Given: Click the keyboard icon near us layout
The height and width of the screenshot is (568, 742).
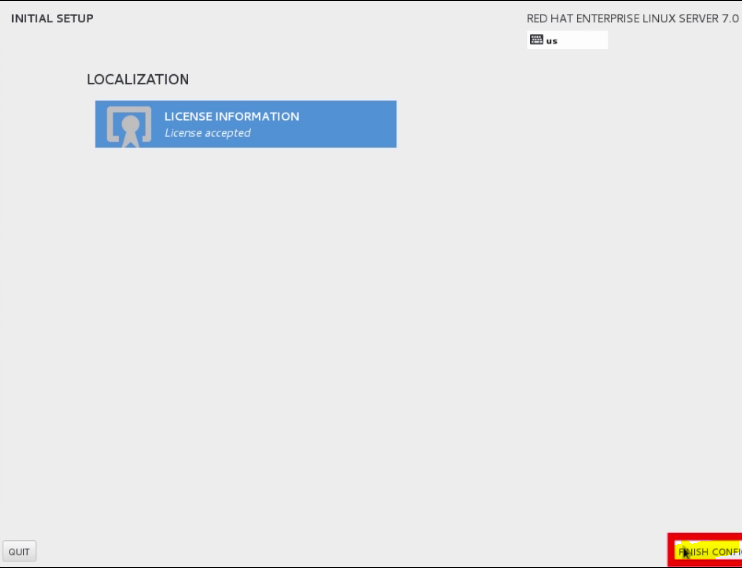Looking at the screenshot, I should pos(536,40).
